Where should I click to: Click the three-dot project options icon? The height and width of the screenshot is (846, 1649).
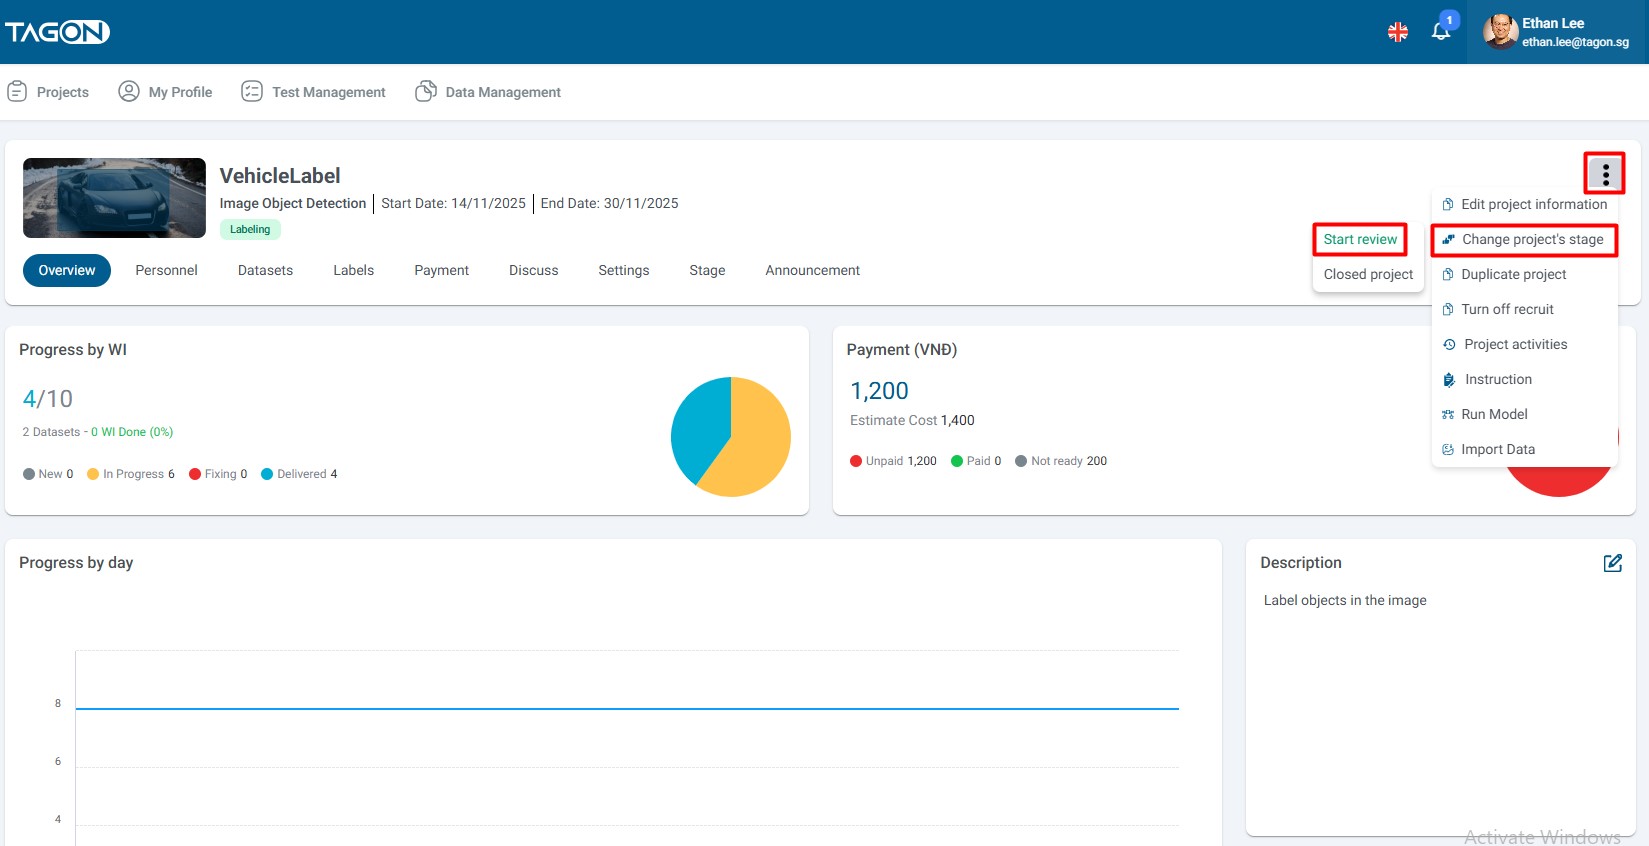point(1604,174)
